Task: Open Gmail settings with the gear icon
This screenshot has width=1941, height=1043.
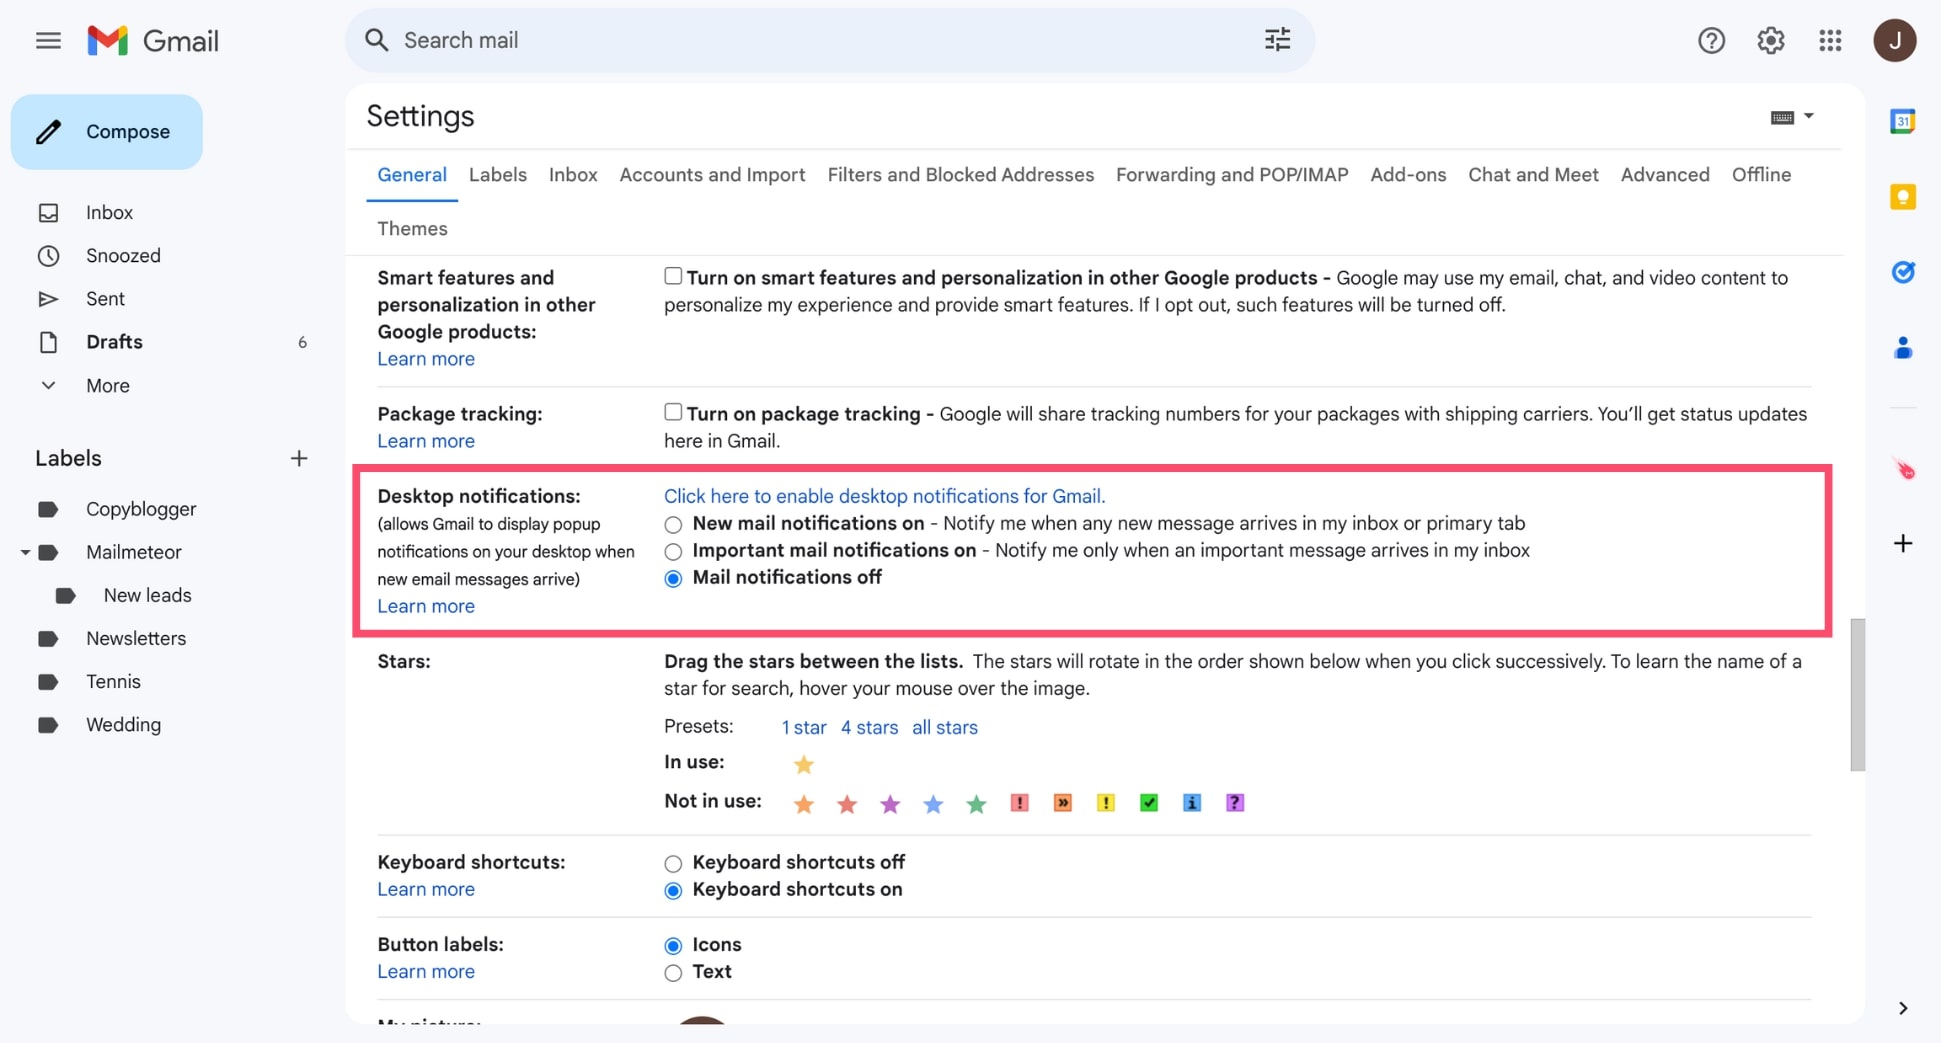Action: [x=1770, y=40]
